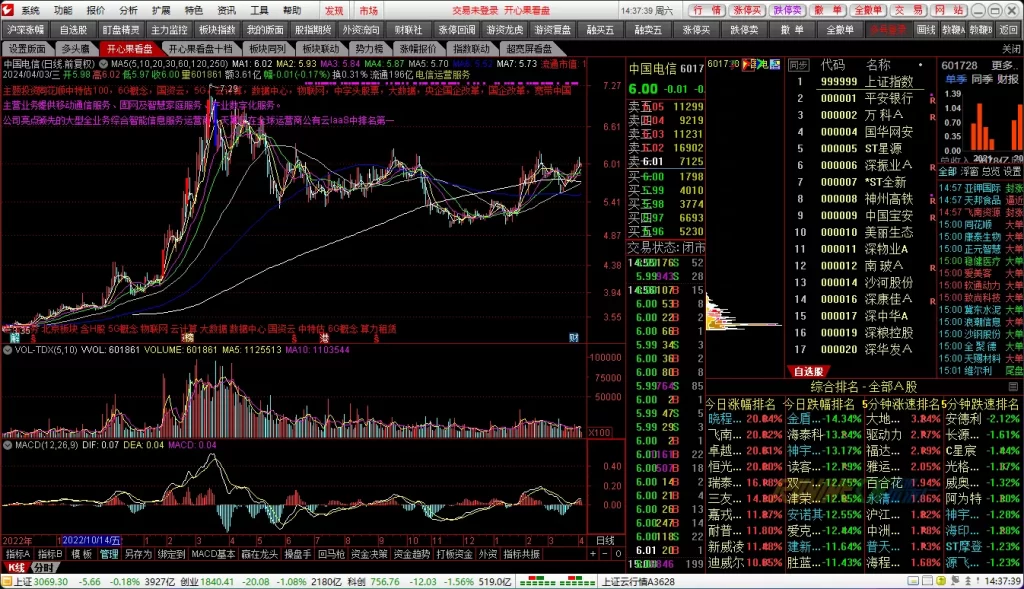This screenshot has height=589, width=1024.
Task: Click the 财 marker icon on chart axis
Action: click(573, 339)
